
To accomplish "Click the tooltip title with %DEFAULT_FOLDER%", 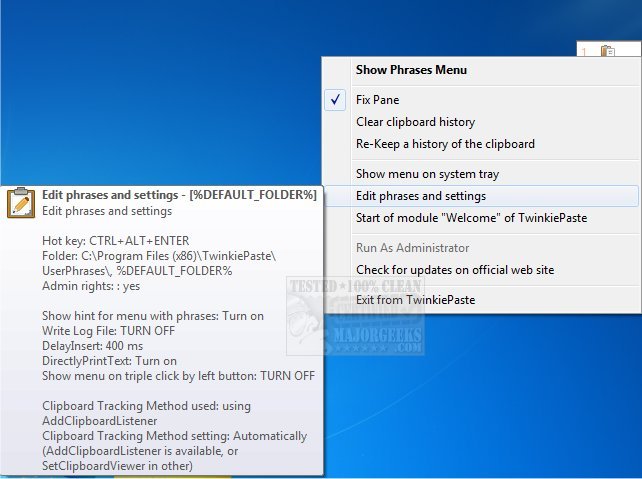I will pyautogui.click(x=179, y=195).
